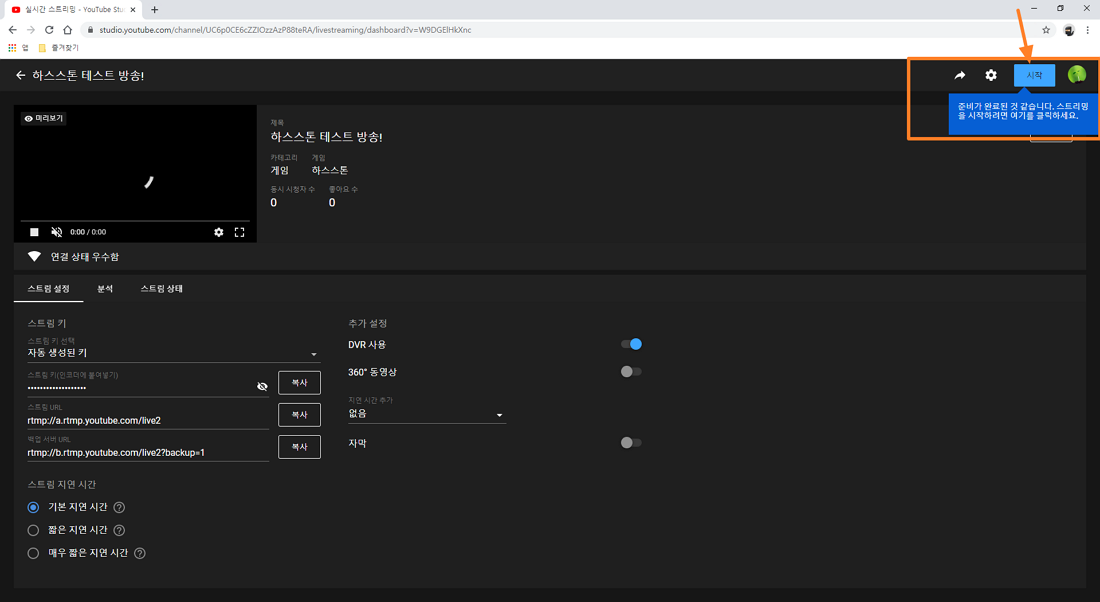Click the 미리보기 preview badge

pyautogui.click(x=43, y=119)
